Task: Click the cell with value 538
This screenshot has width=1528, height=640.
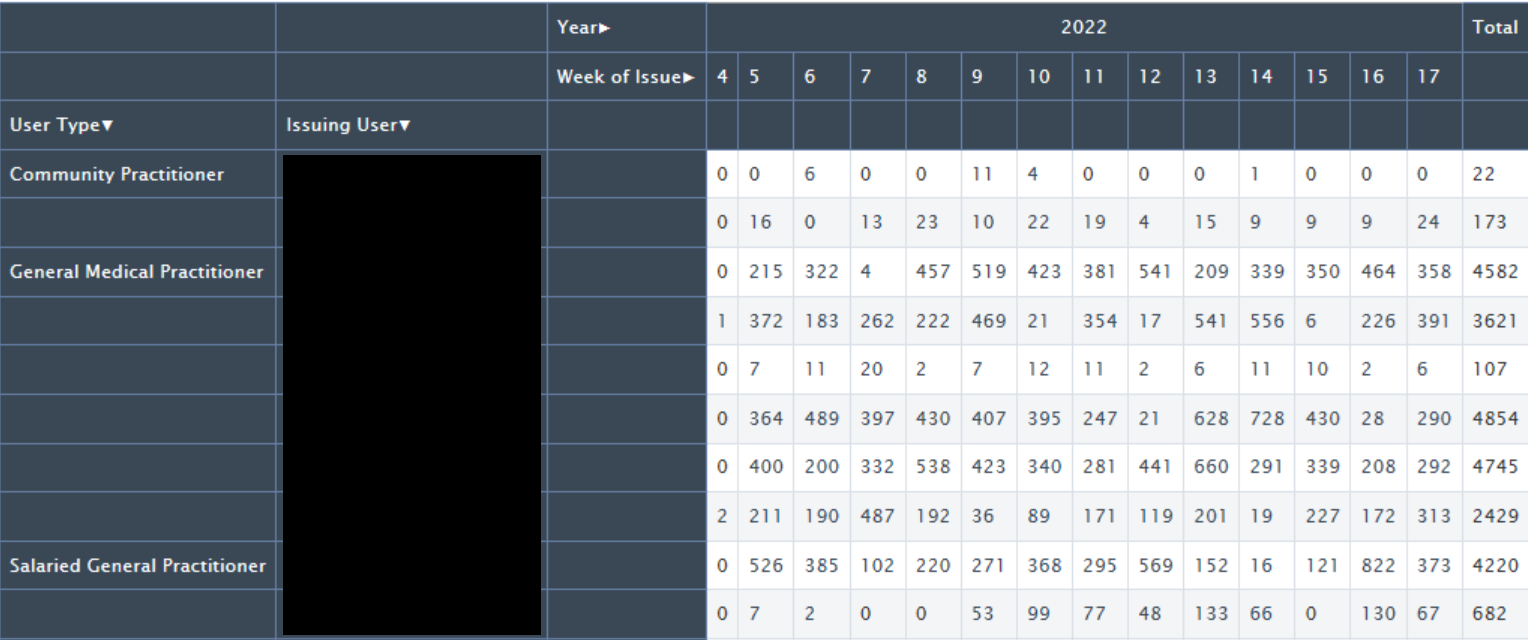Action: tap(934, 467)
